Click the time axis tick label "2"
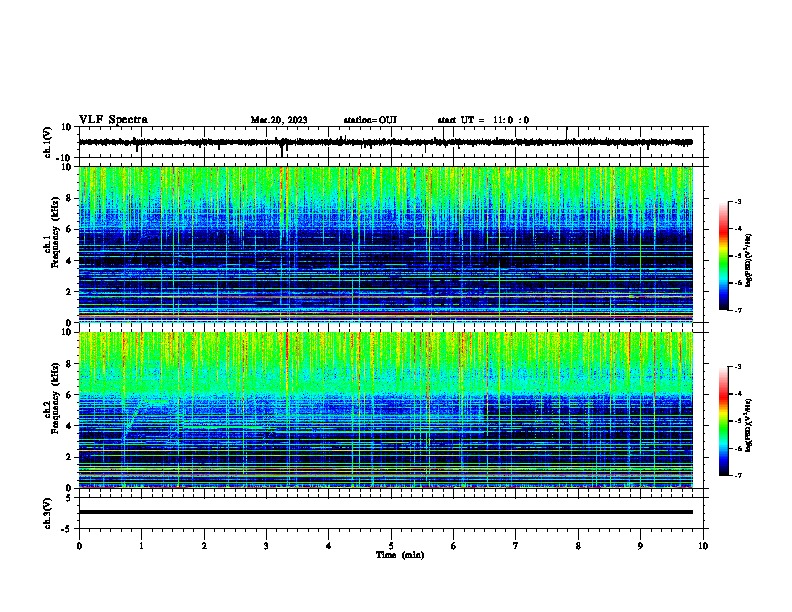This screenshot has height=612, width=792. (204, 546)
